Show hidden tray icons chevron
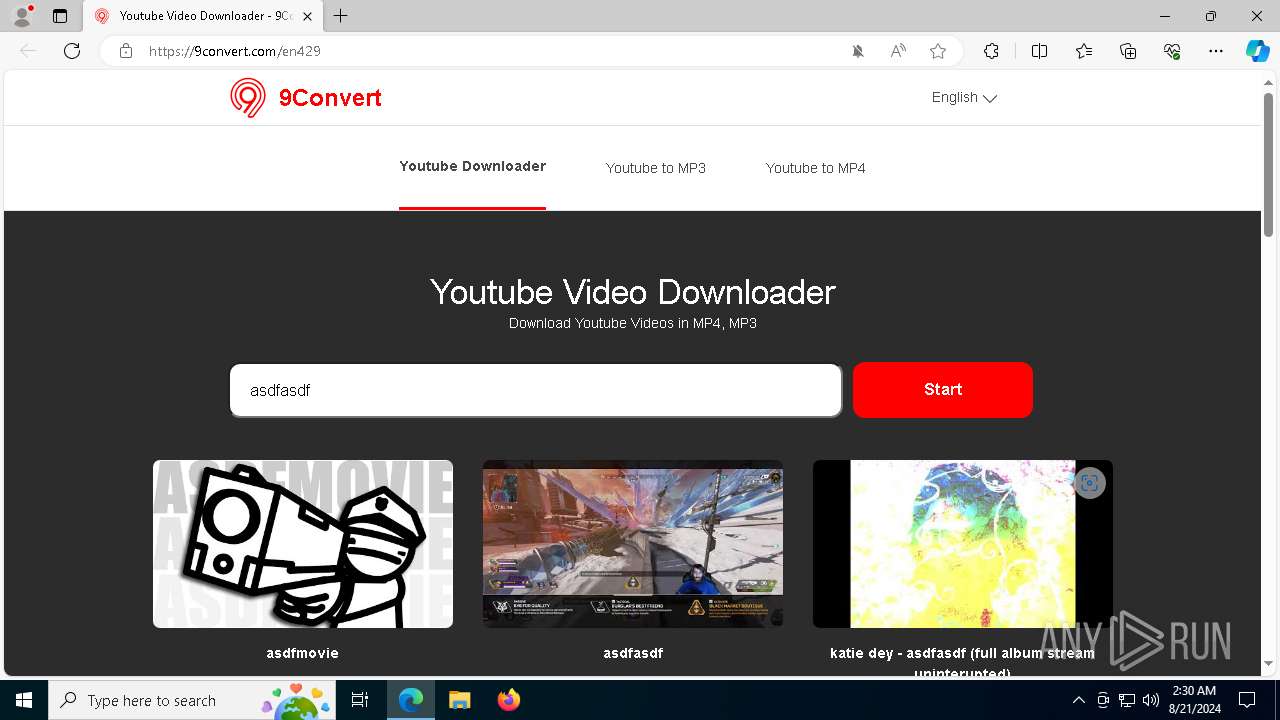 point(1078,700)
